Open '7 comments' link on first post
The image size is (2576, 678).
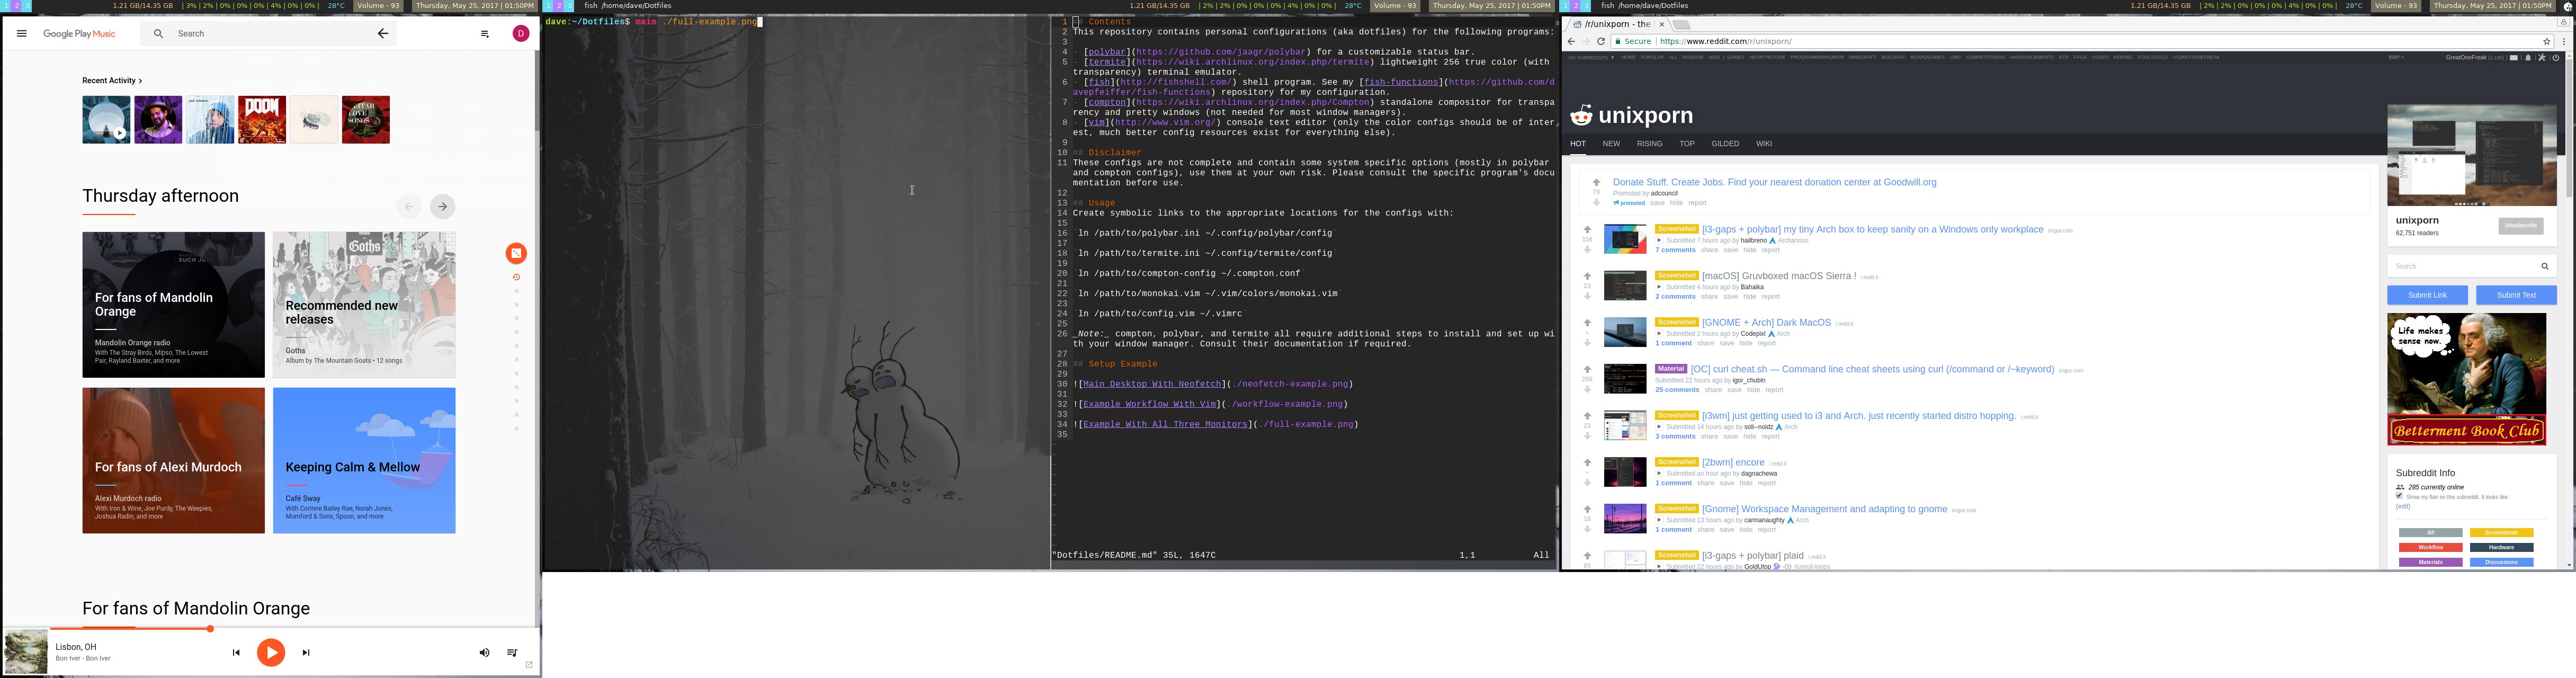tap(1675, 250)
